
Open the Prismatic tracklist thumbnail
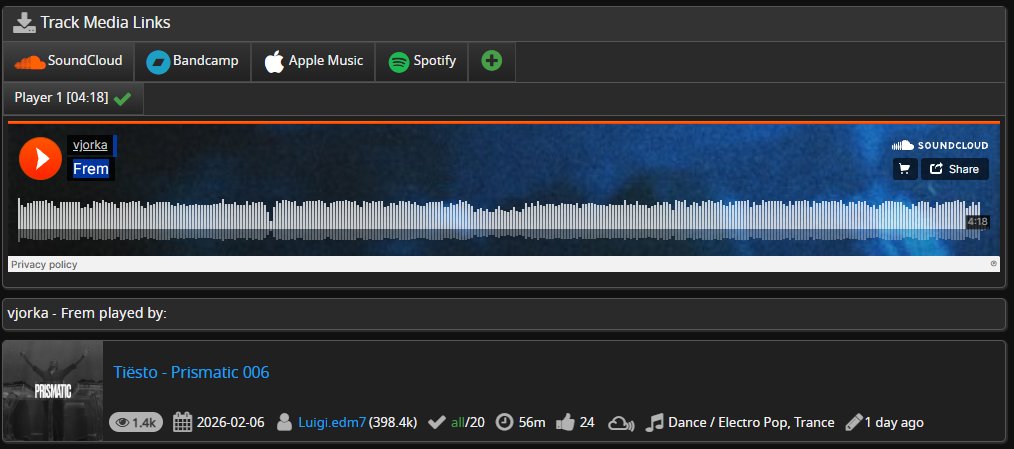click(53, 391)
